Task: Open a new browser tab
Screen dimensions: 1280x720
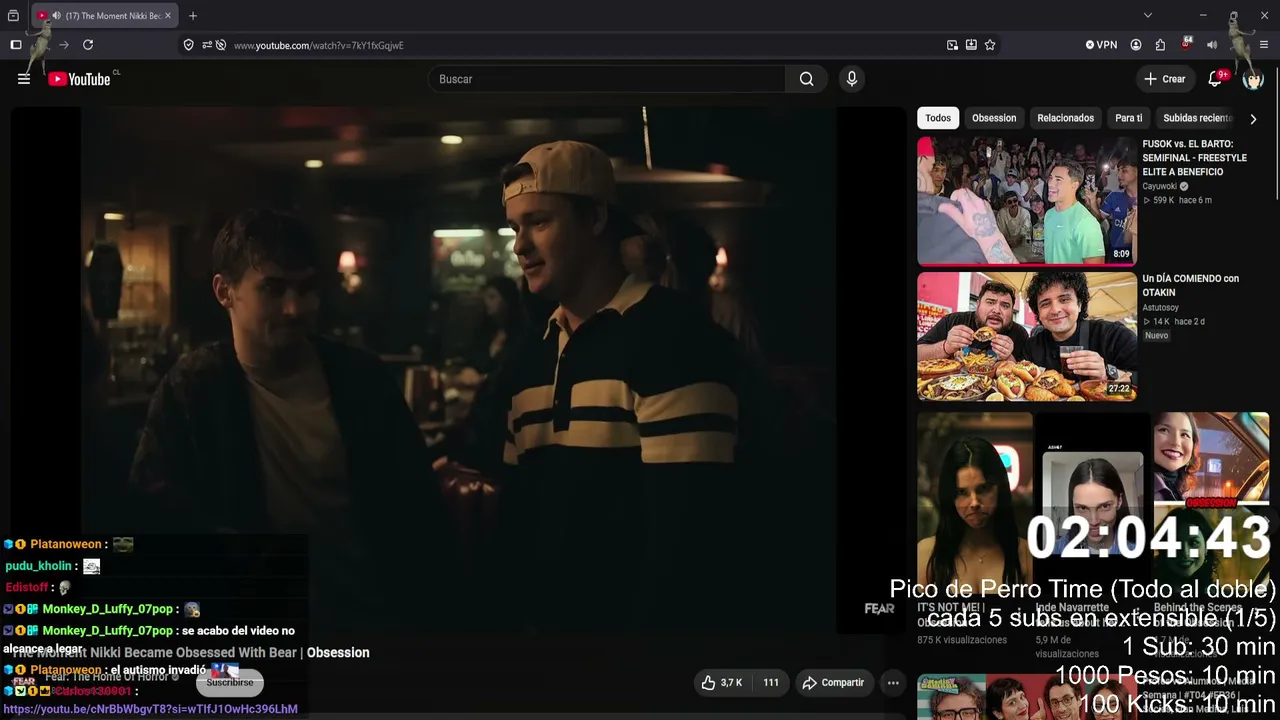Action: pos(193,16)
